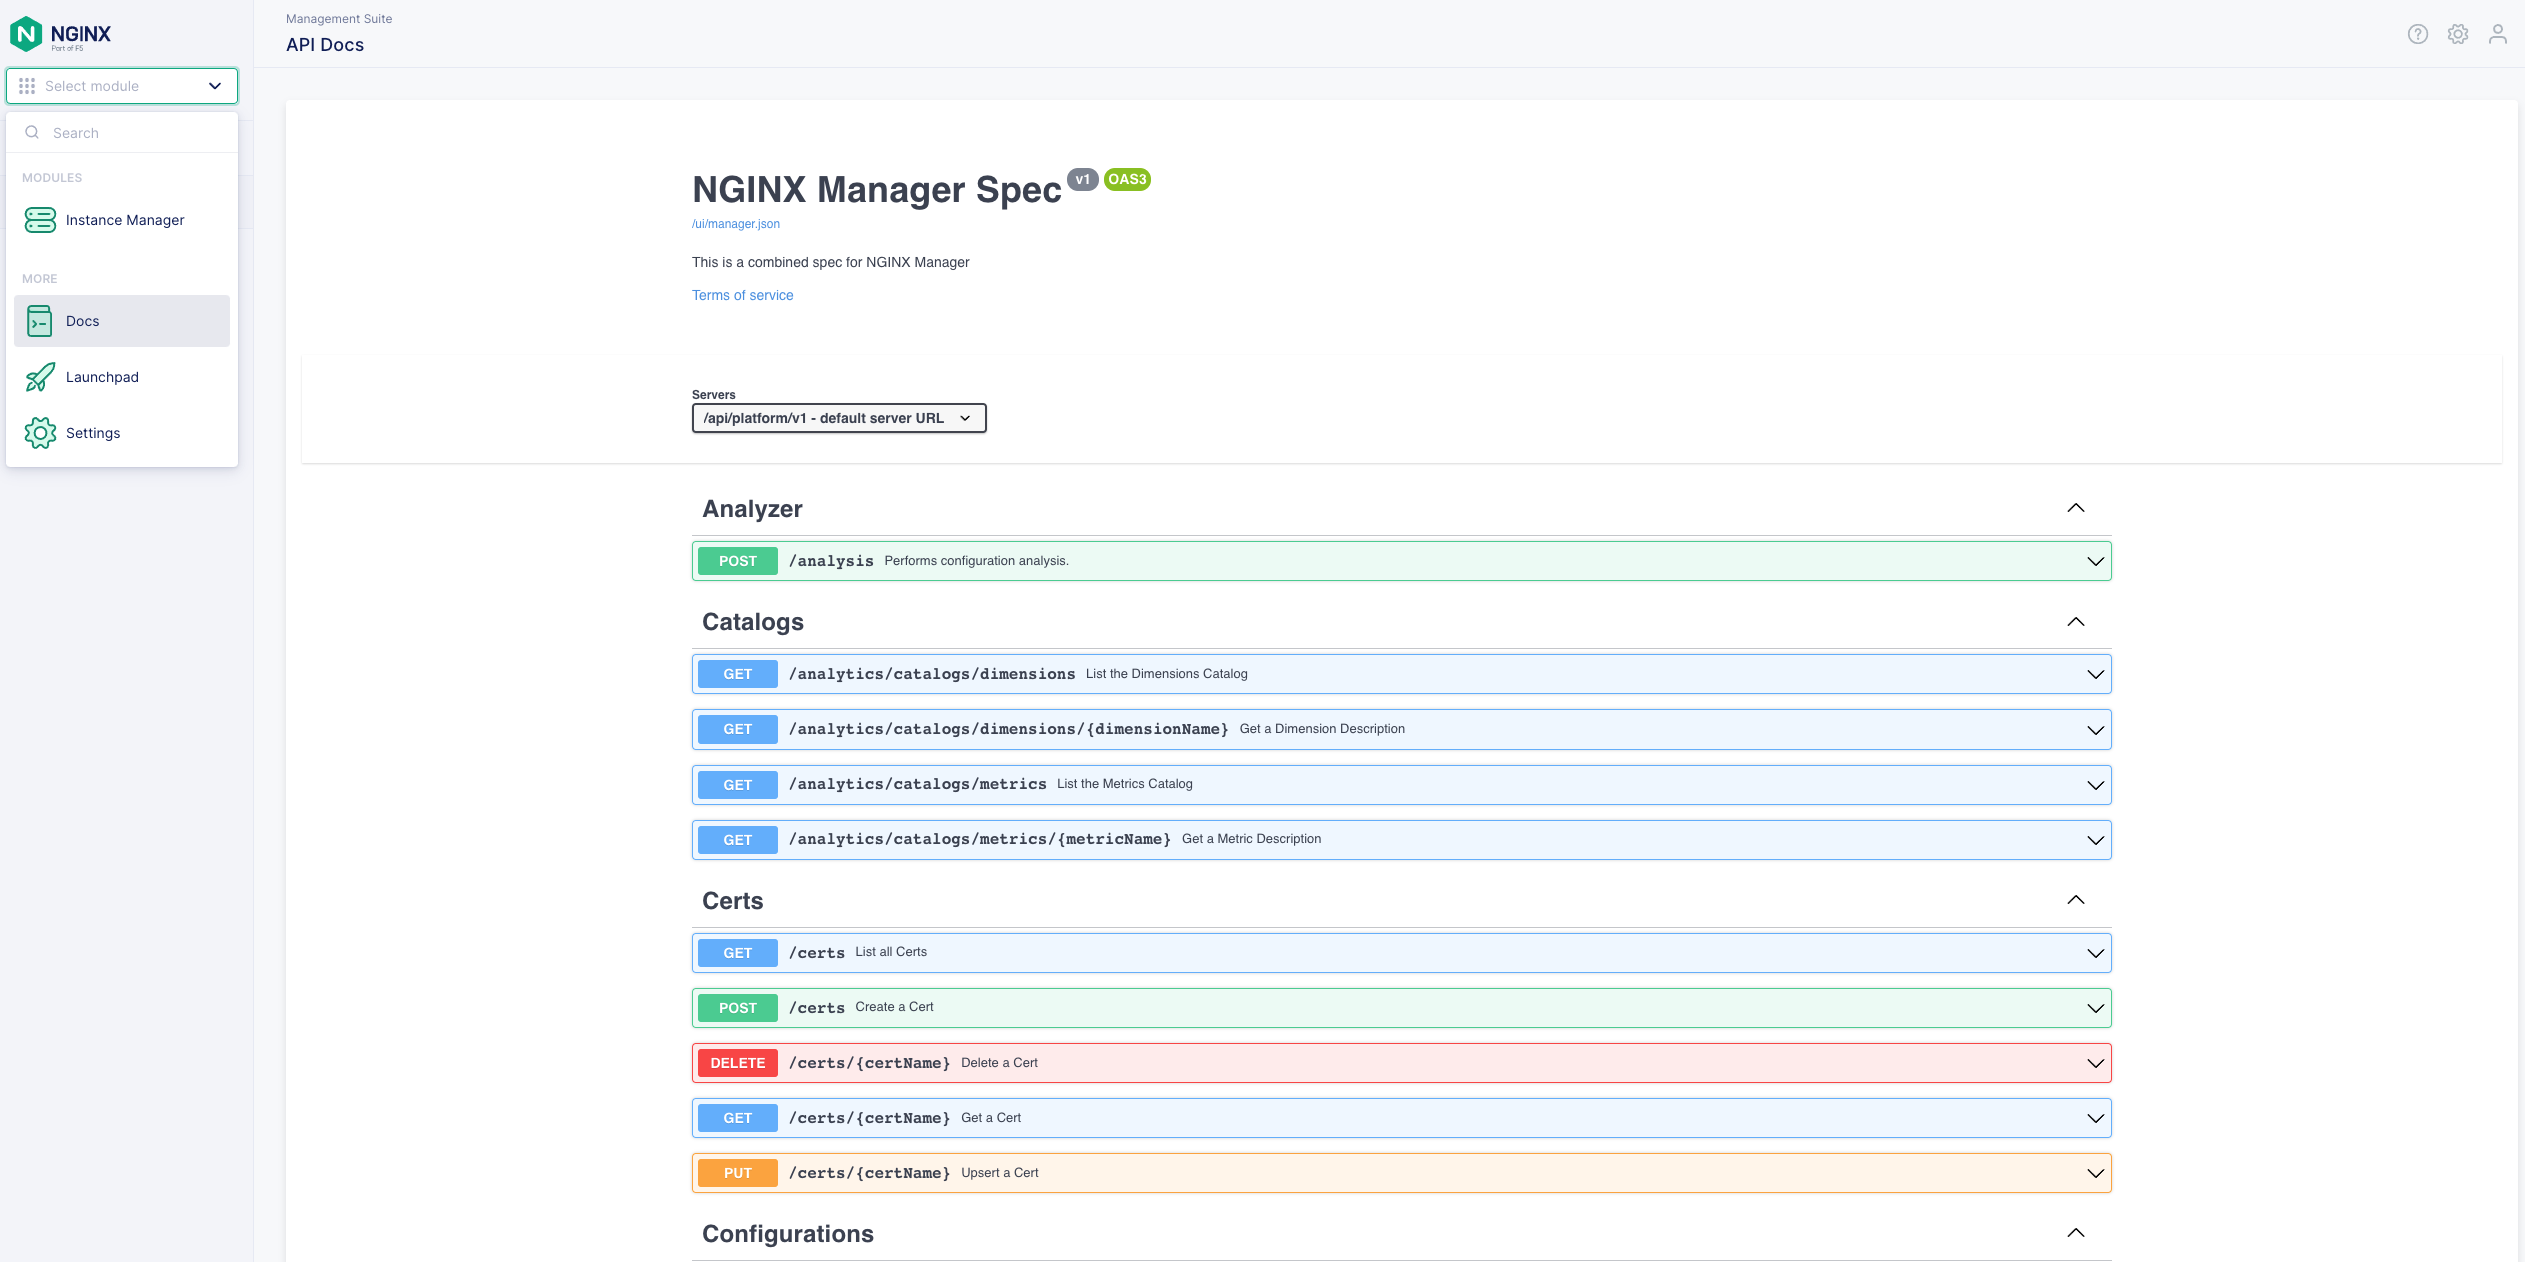Open the /ui/manager.json link
The height and width of the screenshot is (1262, 2525).
[736, 224]
